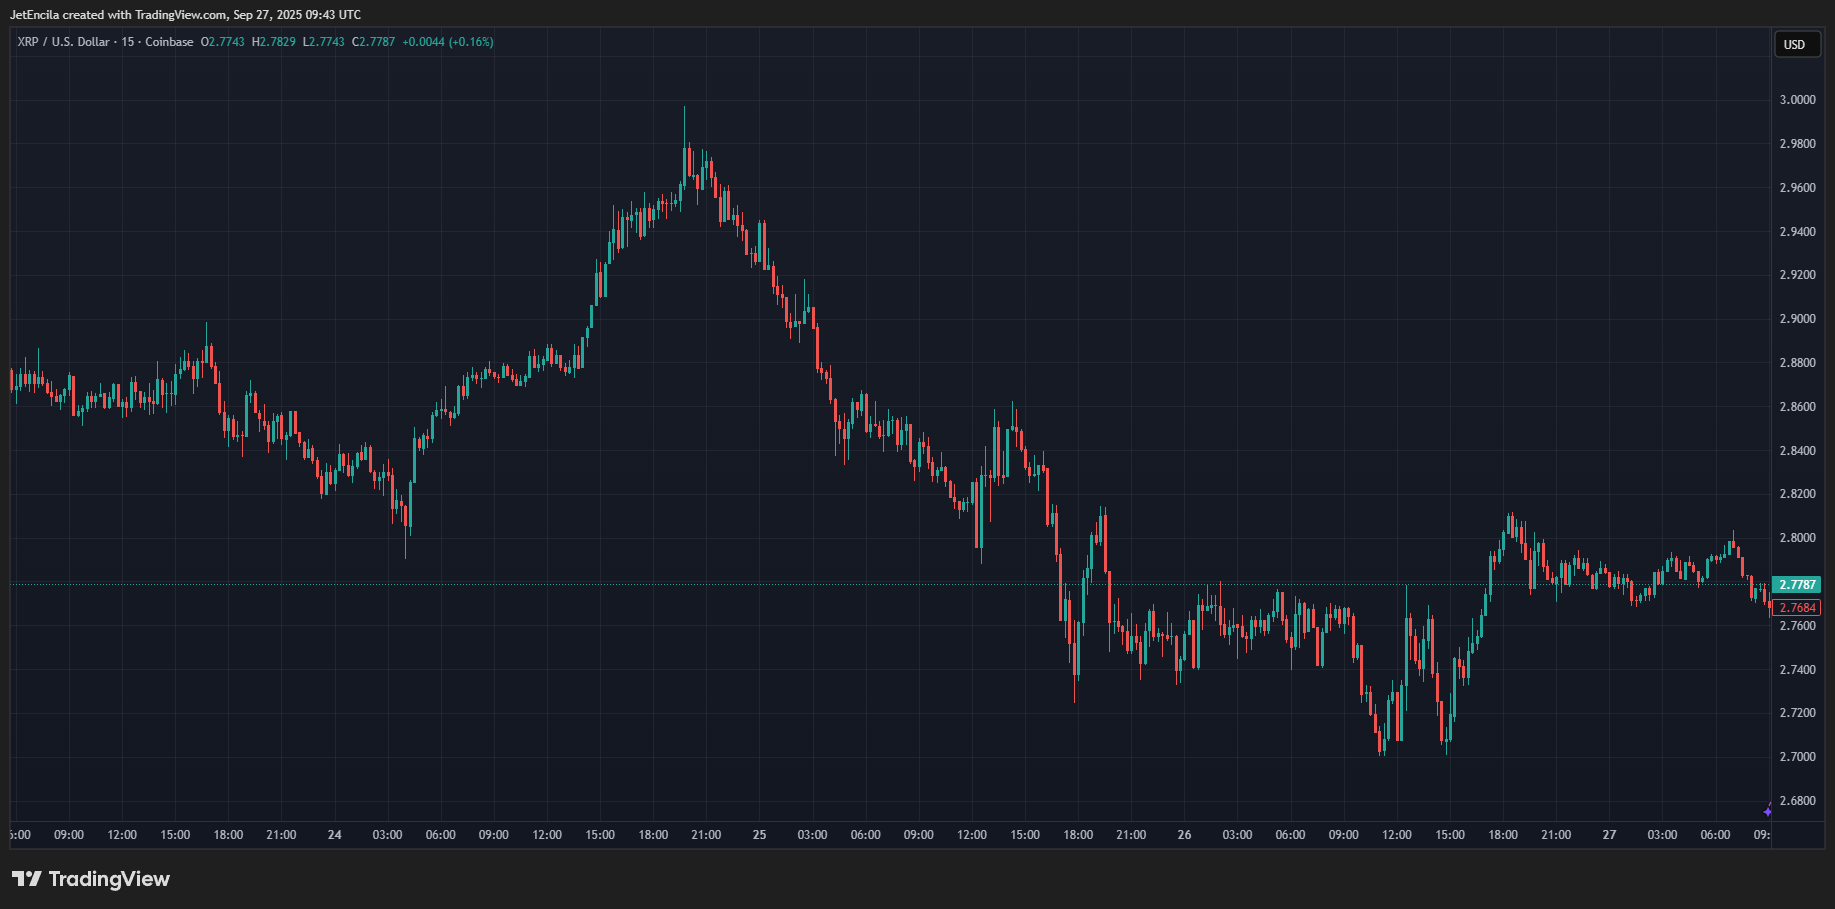This screenshot has width=1835, height=909.
Task: Click the USD currency button
Action: 1796,44
